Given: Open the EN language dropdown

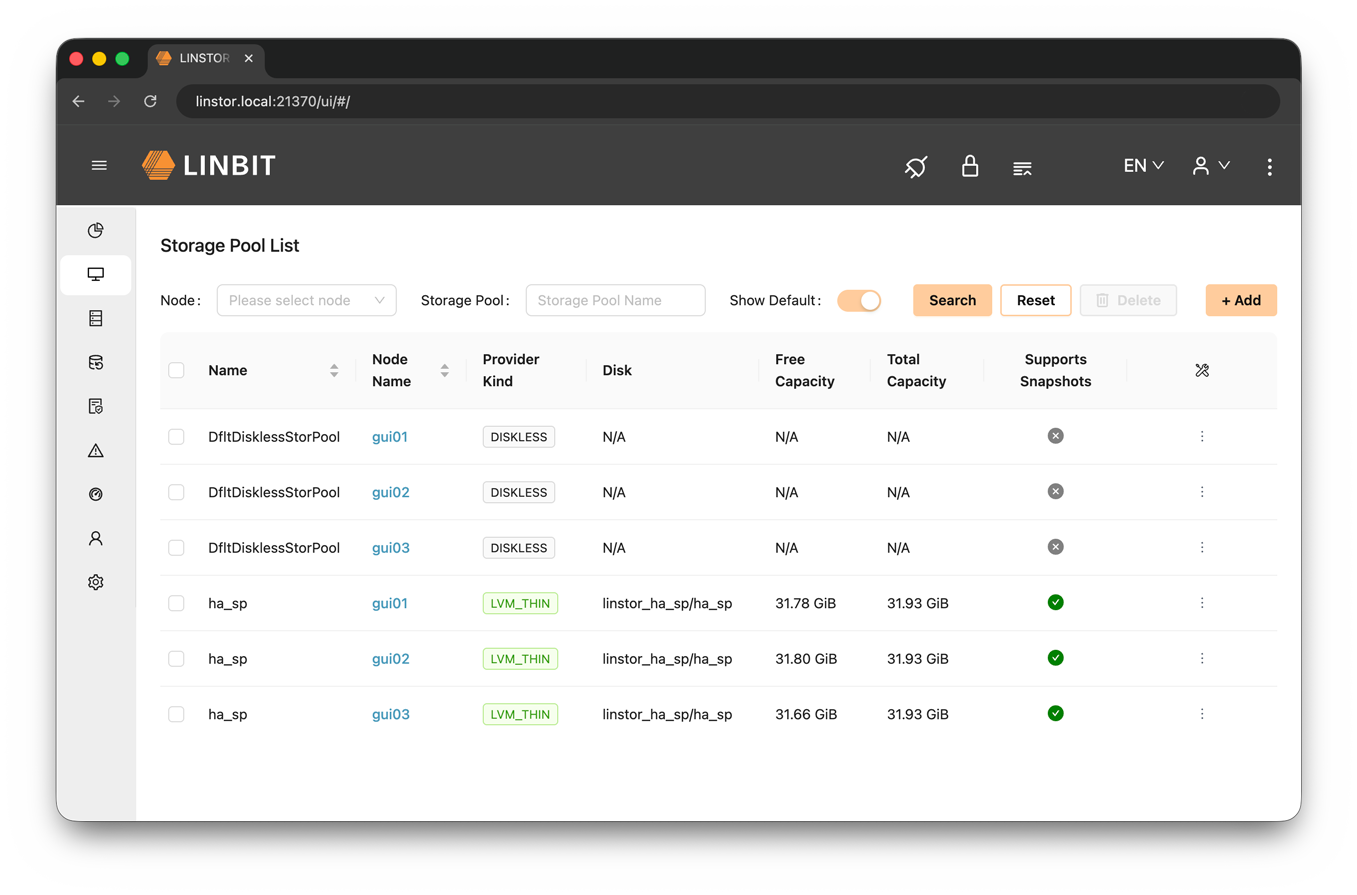Looking at the screenshot, I should 1143,166.
